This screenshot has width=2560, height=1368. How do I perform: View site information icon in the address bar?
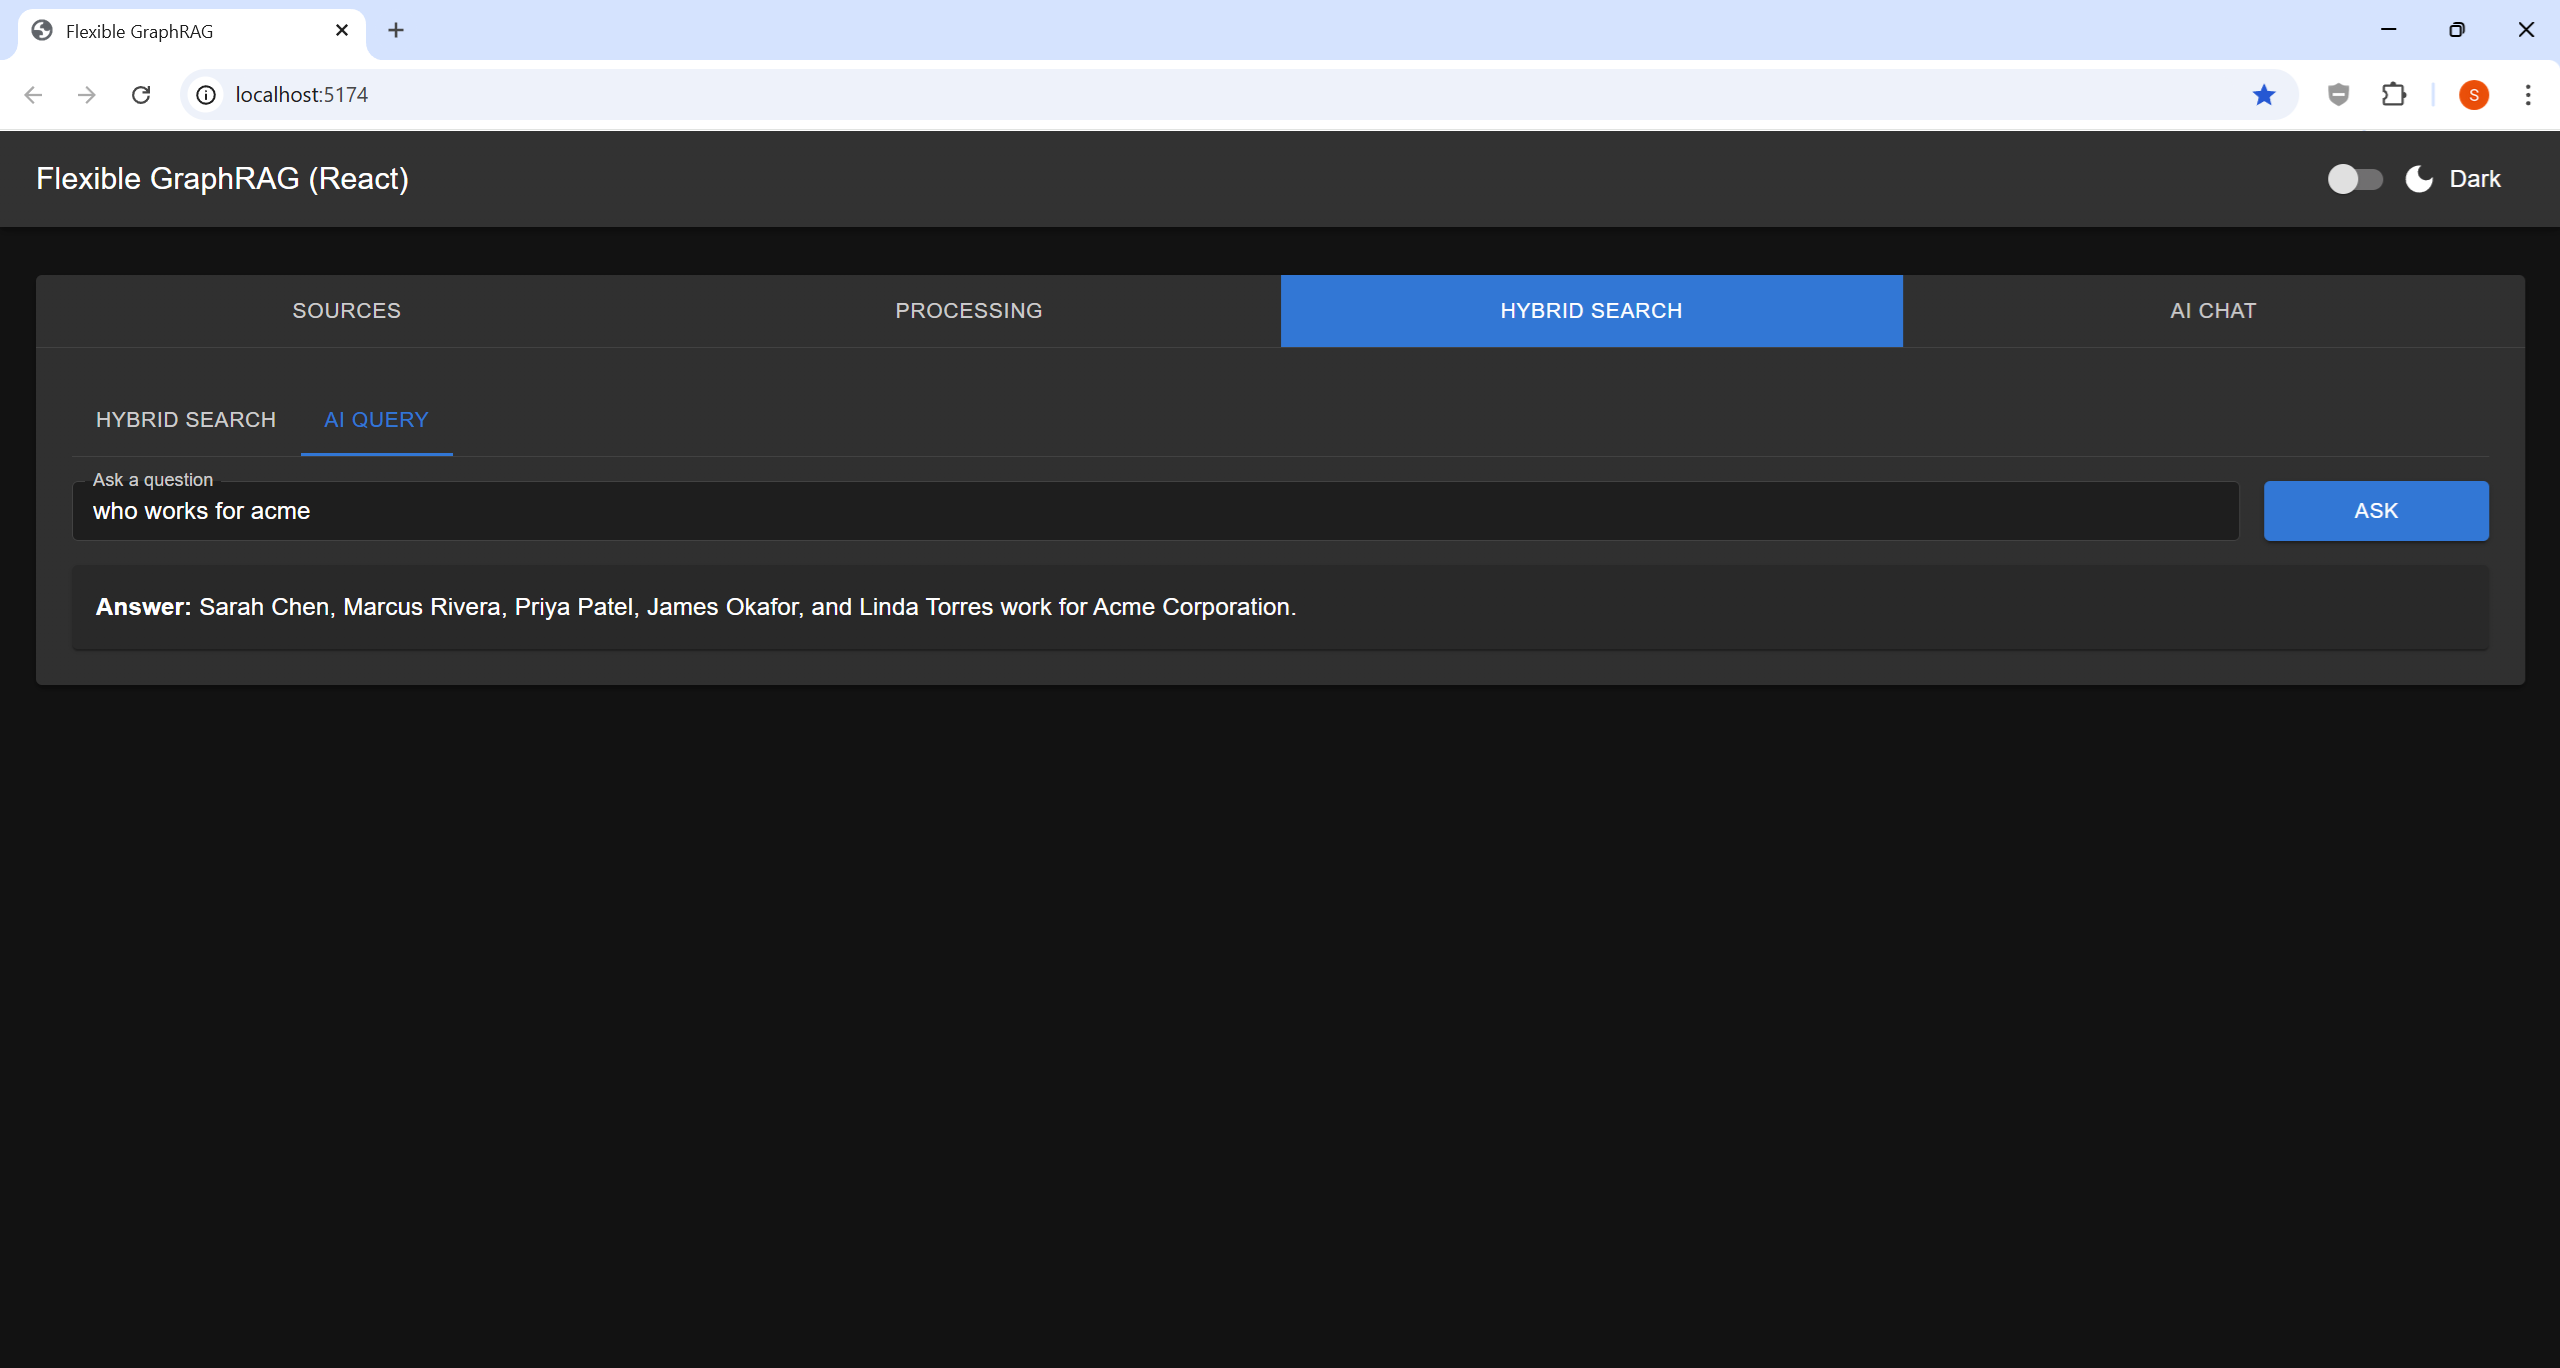206,95
